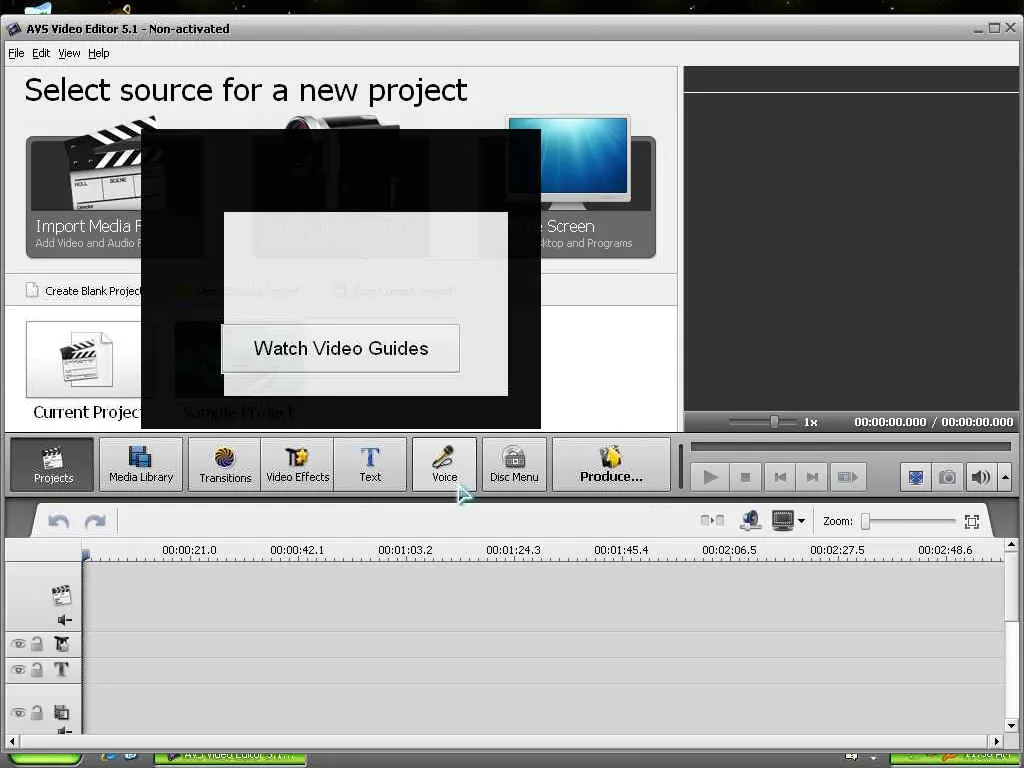Click the Produce... button
The height and width of the screenshot is (768, 1024).
(611, 464)
